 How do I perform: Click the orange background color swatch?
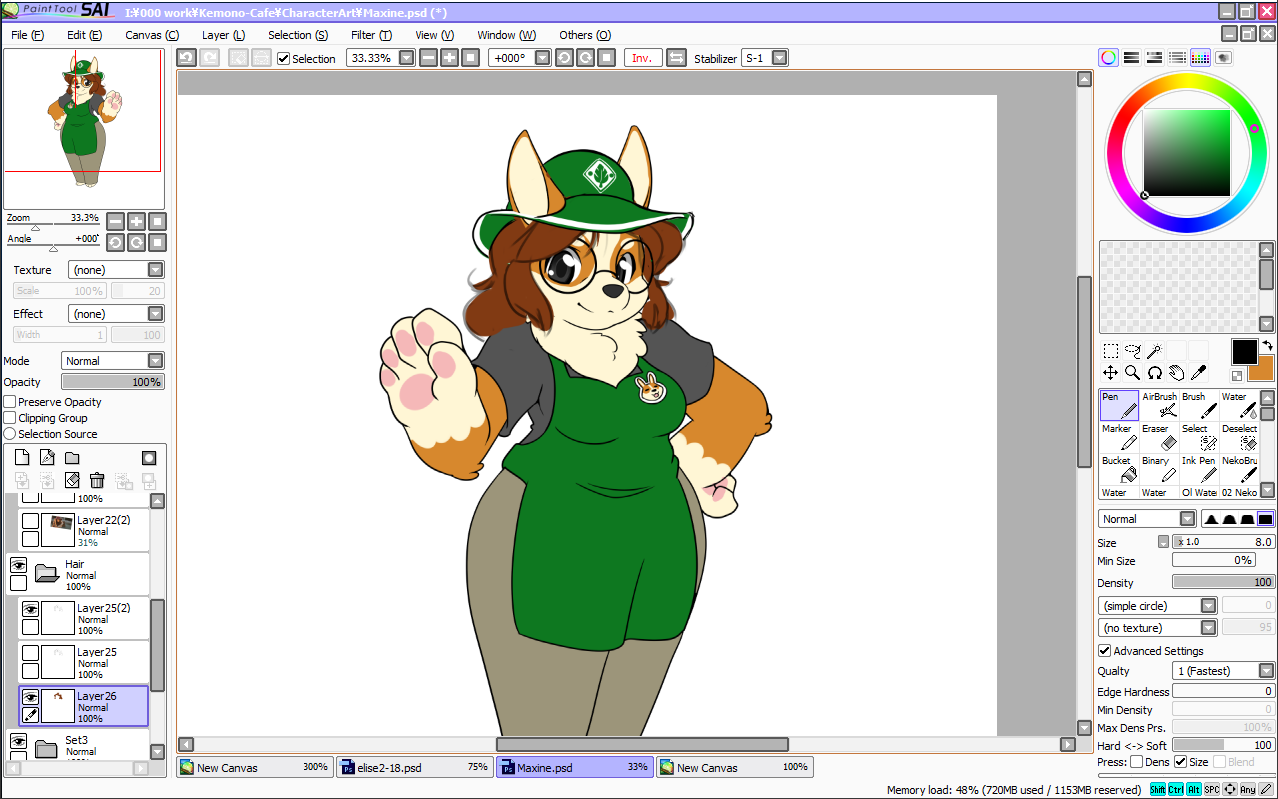coord(1264,370)
